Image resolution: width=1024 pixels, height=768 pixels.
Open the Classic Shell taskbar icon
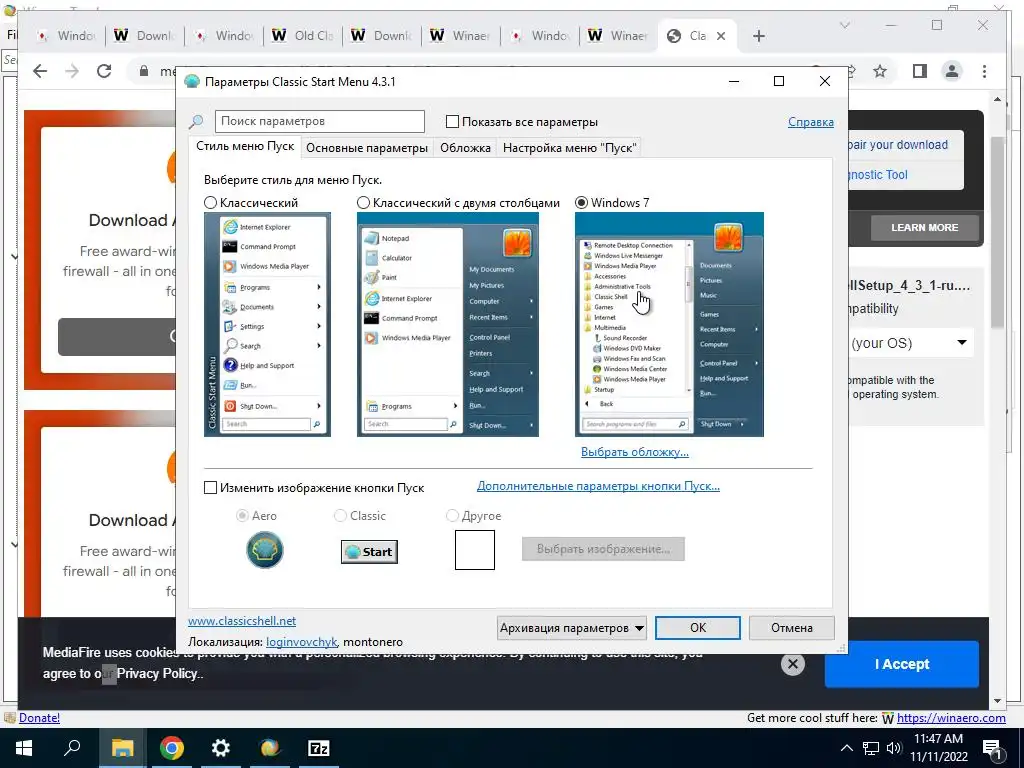(270, 748)
